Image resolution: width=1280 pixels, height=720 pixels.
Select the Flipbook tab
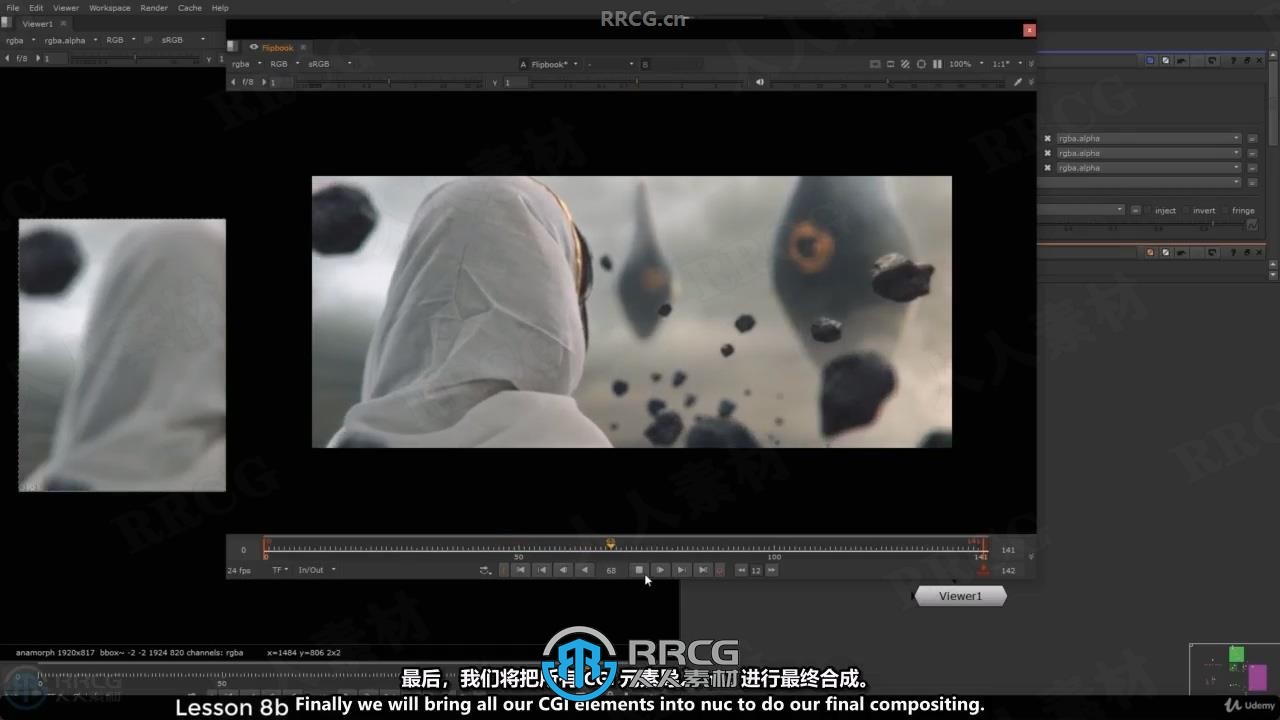coord(277,47)
